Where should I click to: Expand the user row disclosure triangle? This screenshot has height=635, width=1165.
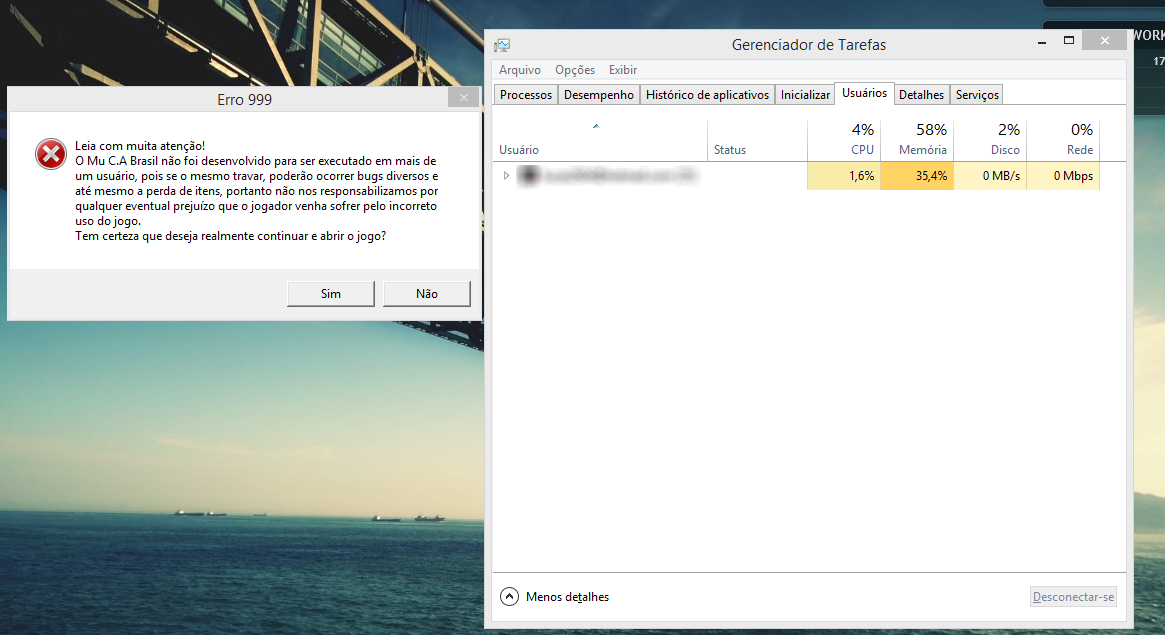coord(506,176)
